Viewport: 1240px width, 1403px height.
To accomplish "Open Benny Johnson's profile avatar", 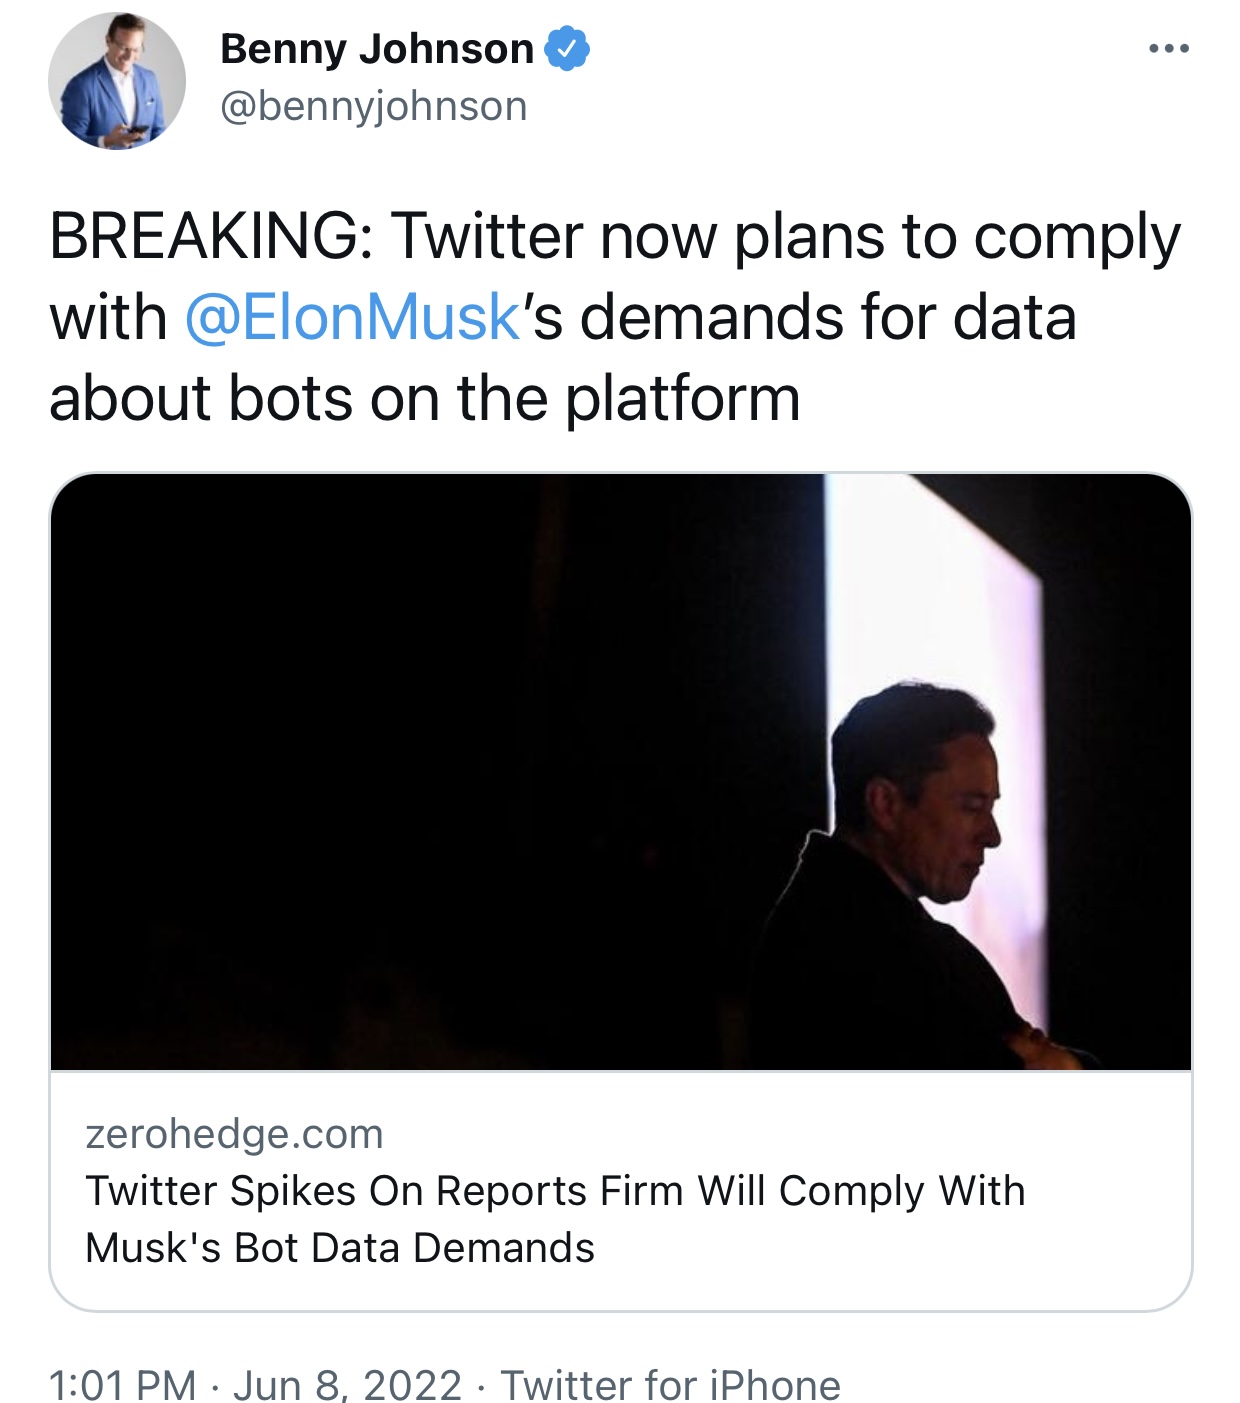I will (117, 81).
